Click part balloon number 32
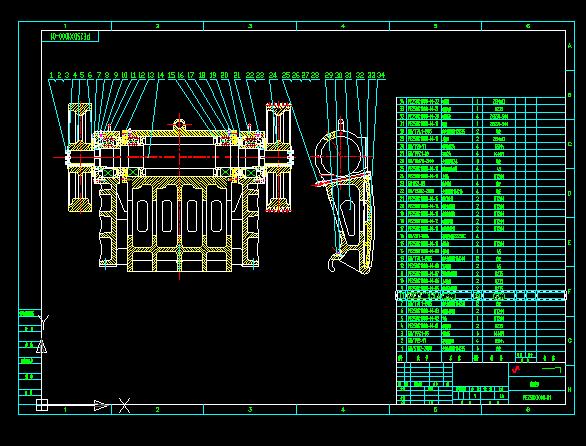 [x=360, y=75]
